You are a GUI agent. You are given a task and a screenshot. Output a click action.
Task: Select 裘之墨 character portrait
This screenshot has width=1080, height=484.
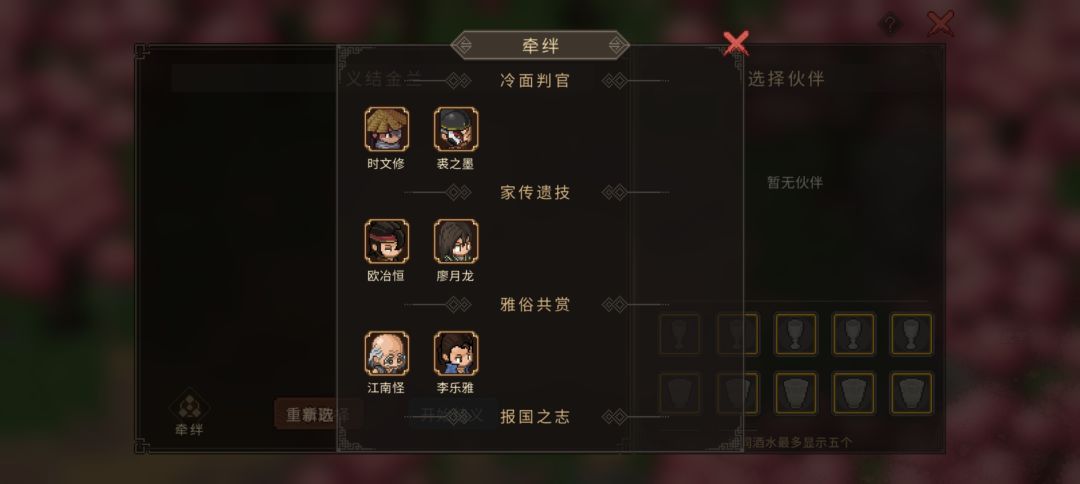(x=456, y=129)
